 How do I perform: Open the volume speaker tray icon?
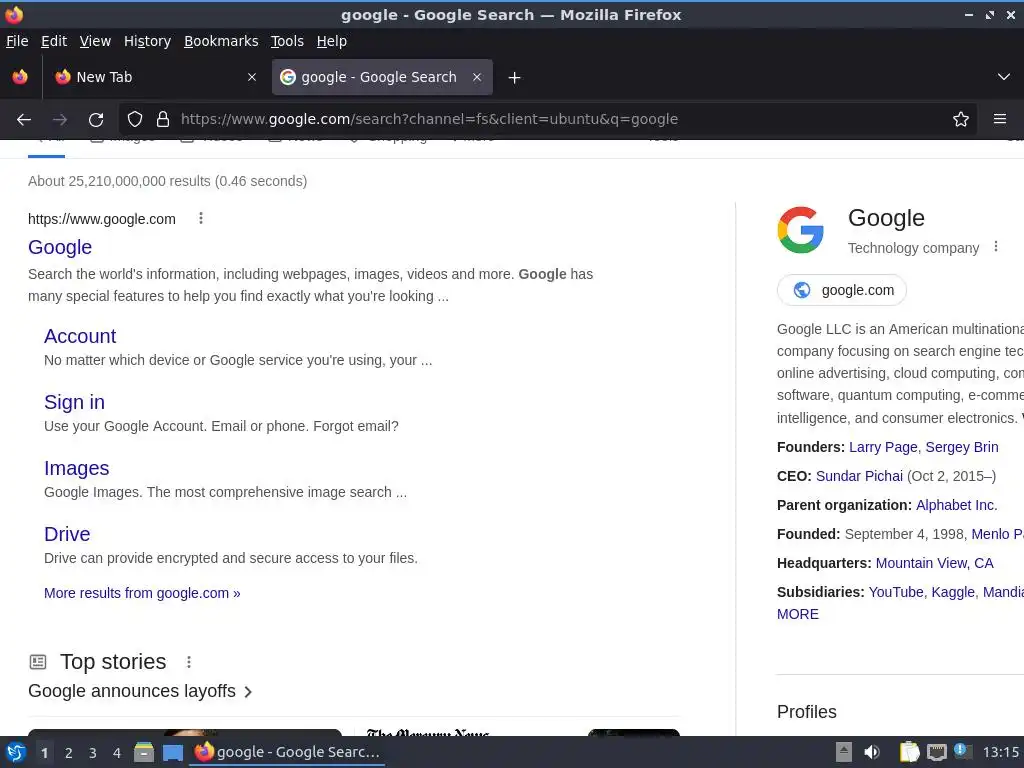(871, 752)
